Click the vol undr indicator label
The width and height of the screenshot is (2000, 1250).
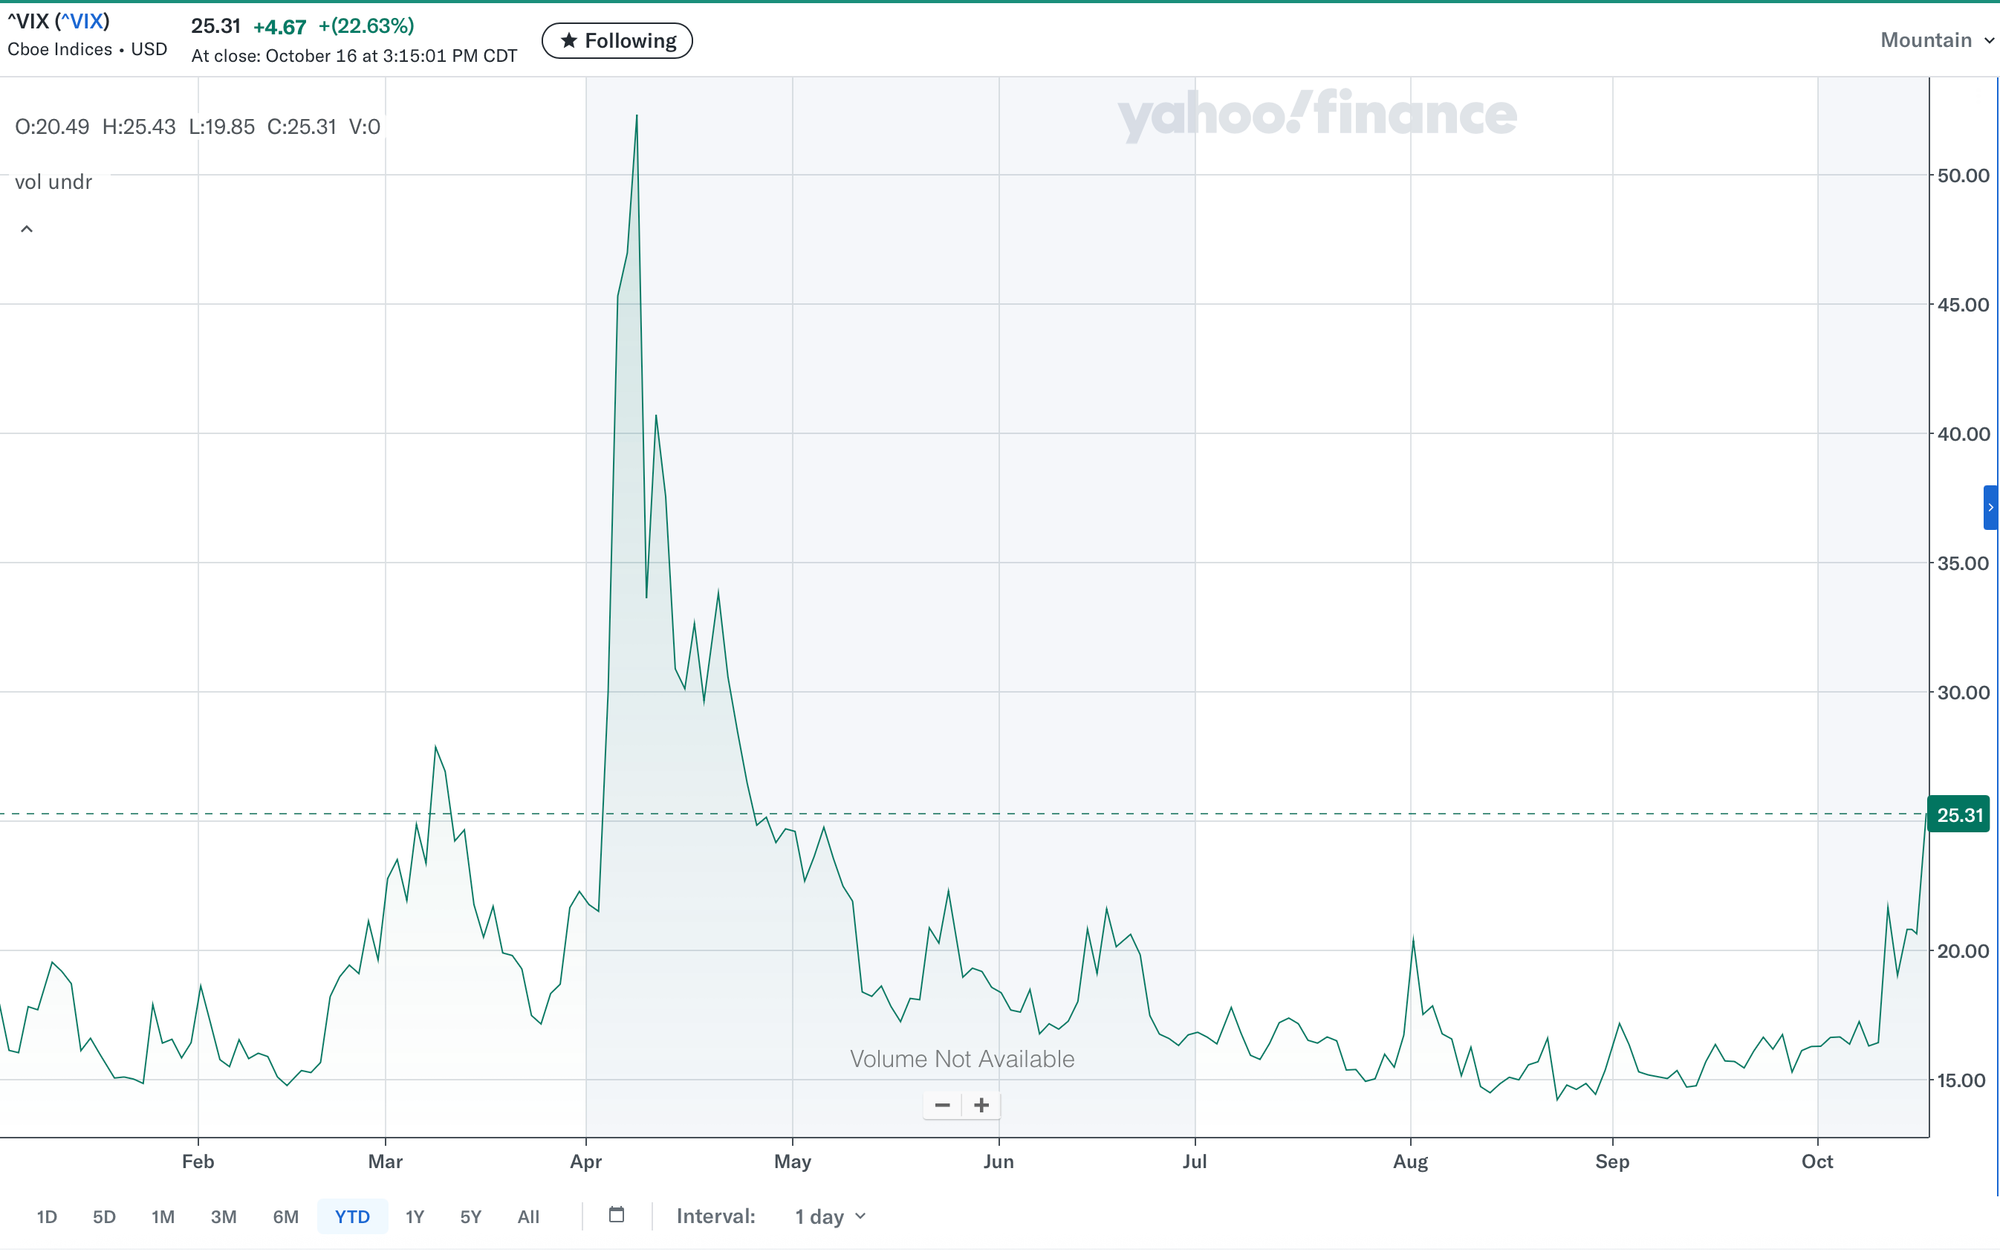(53, 182)
